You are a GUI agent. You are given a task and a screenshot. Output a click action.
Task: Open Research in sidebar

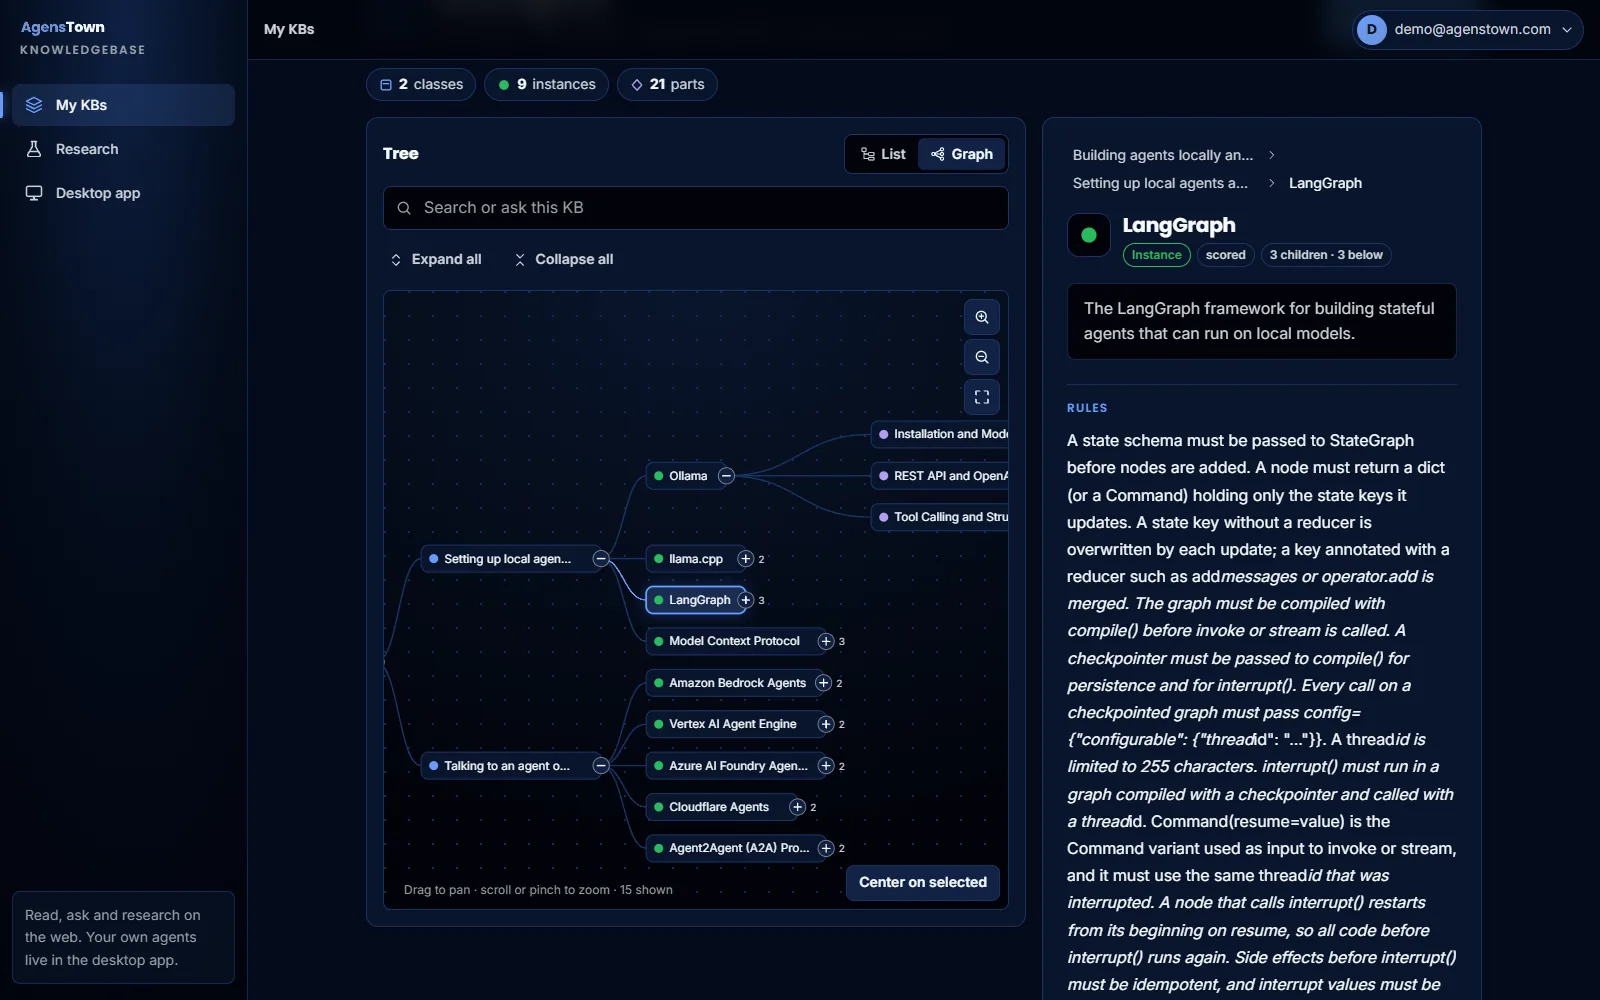[x=124, y=149]
